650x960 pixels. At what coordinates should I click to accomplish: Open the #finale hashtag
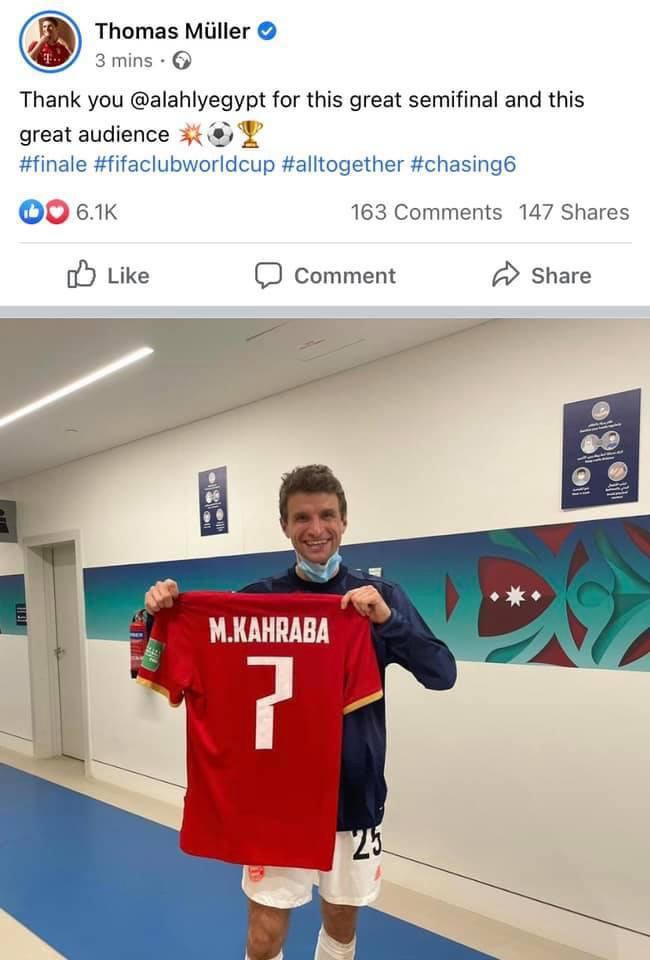[53, 164]
